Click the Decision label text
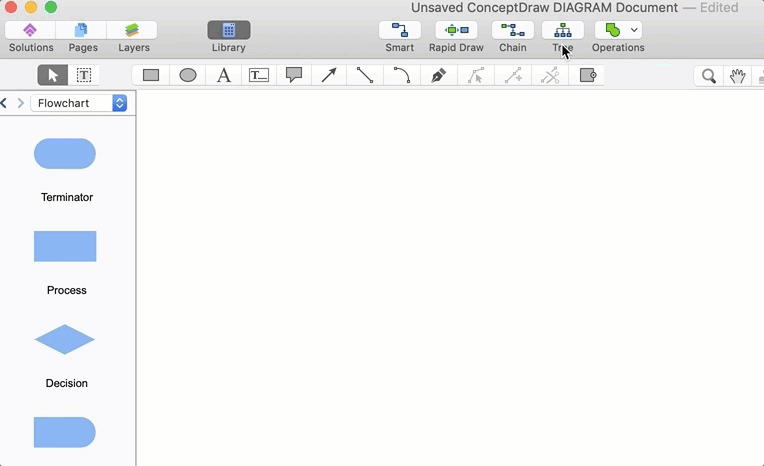 67,383
